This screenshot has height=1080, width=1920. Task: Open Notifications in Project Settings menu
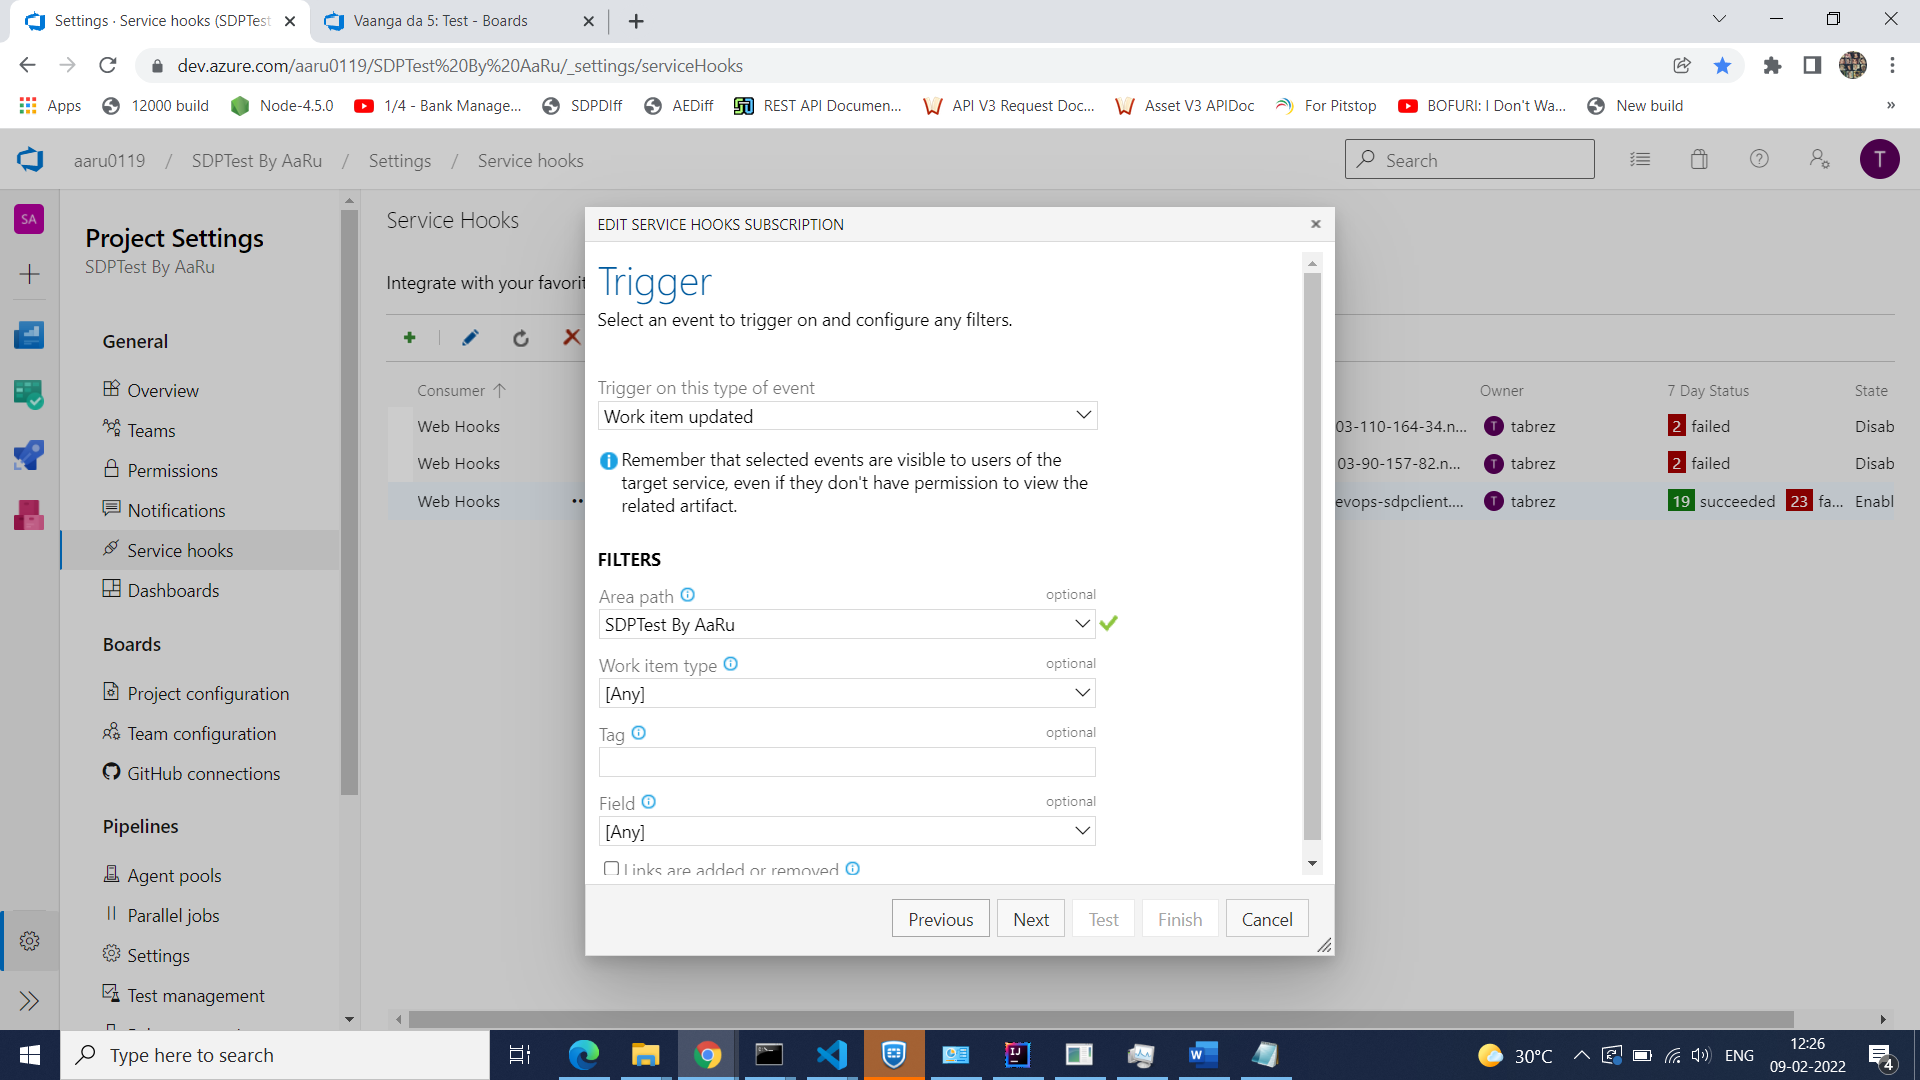176,510
